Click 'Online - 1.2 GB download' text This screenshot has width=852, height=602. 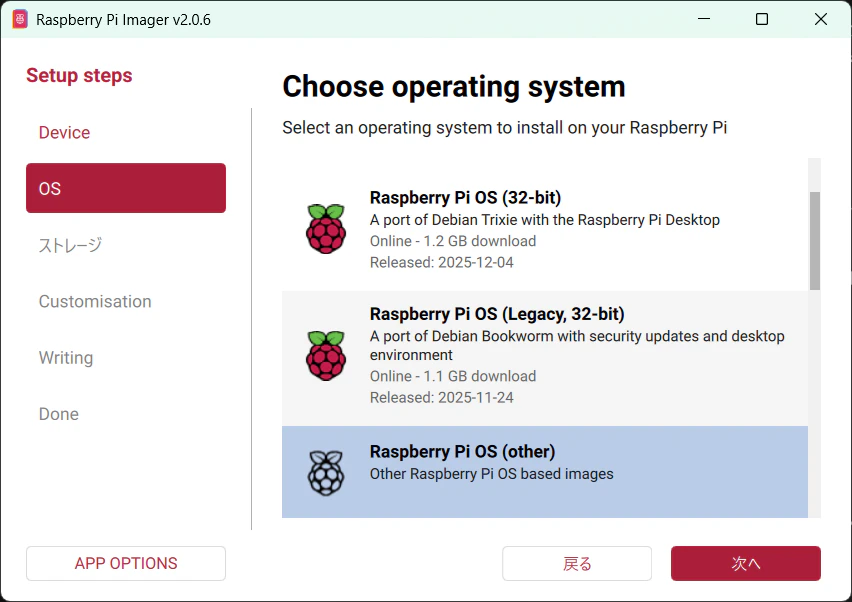(453, 241)
